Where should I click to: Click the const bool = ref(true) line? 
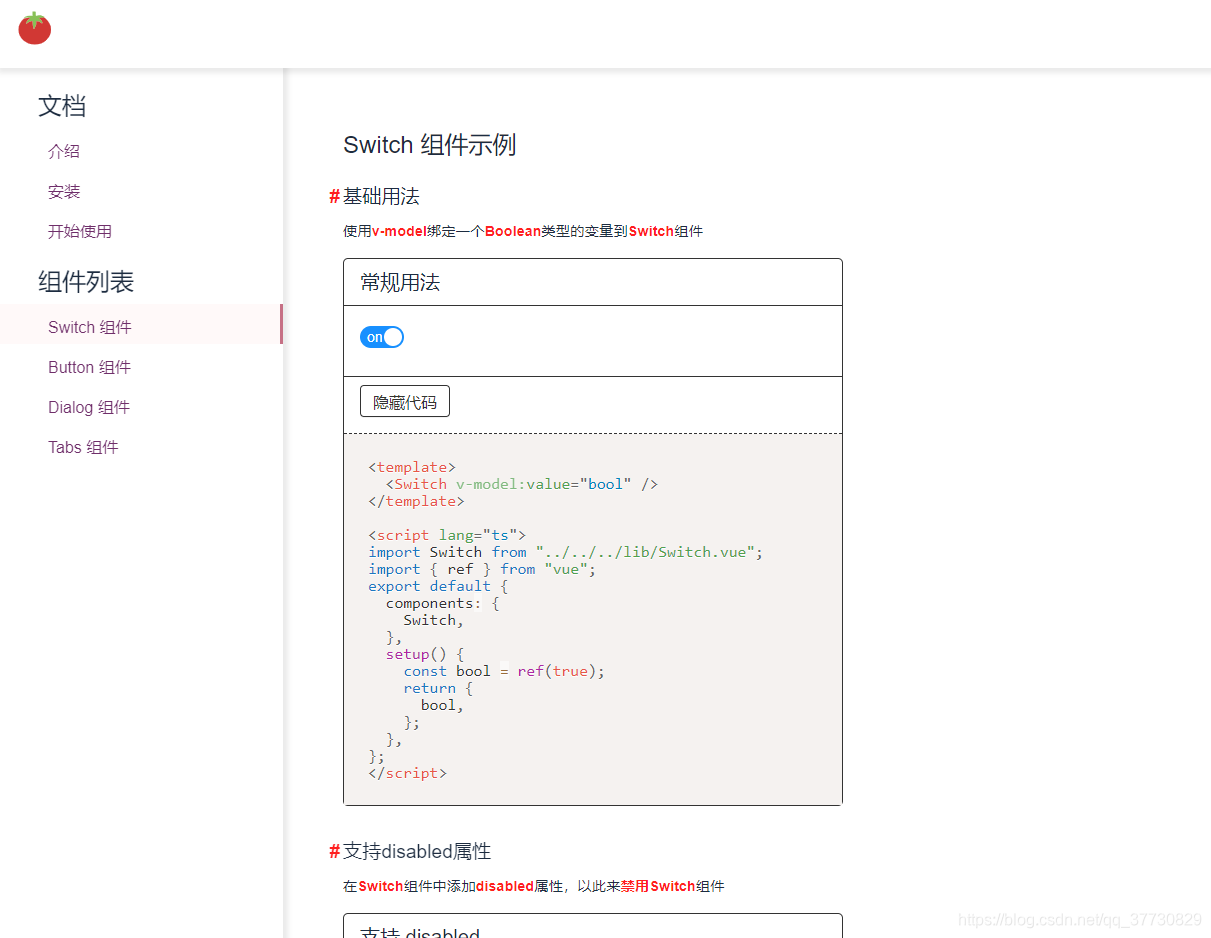(x=504, y=671)
